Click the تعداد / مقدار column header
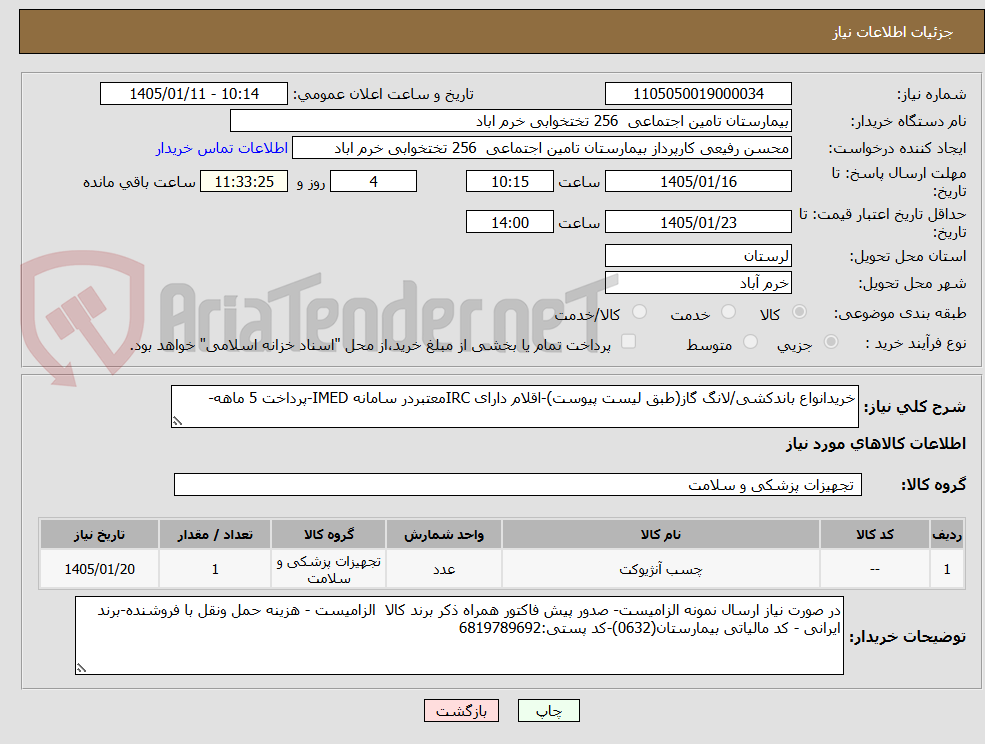The image size is (985, 744). 215,534
